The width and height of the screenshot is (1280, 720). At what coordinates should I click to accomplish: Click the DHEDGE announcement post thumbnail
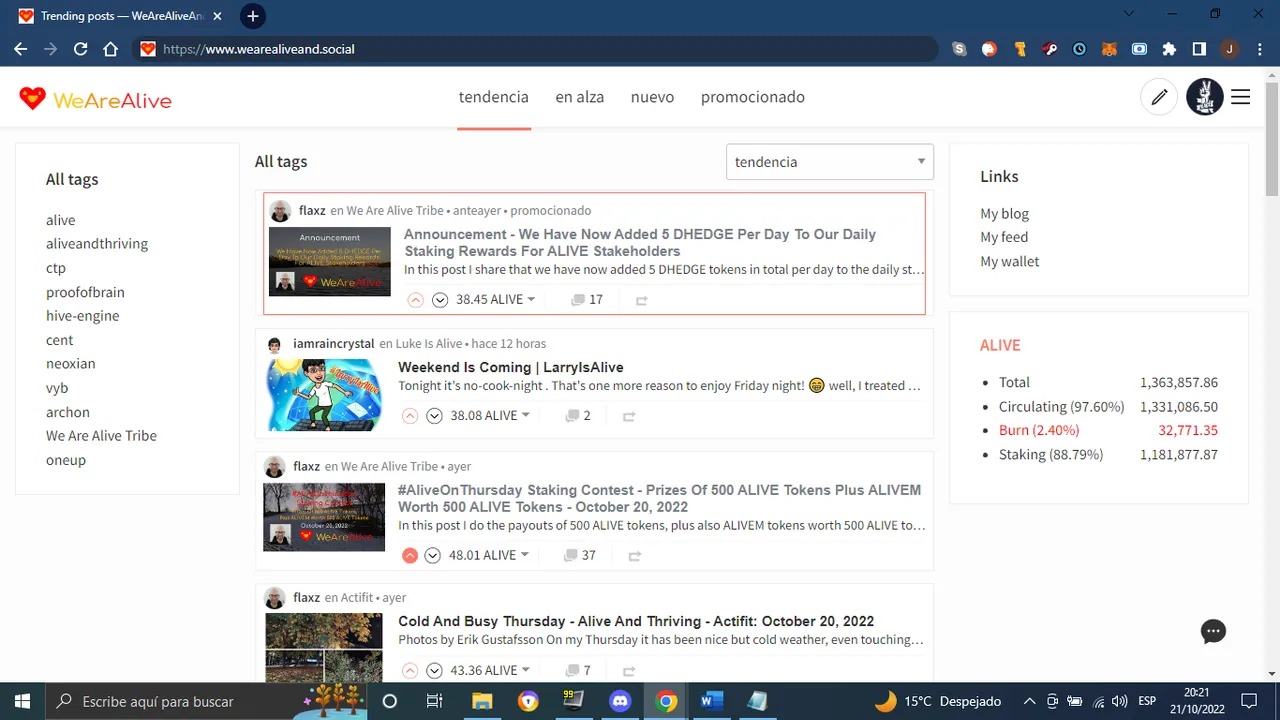(x=330, y=262)
